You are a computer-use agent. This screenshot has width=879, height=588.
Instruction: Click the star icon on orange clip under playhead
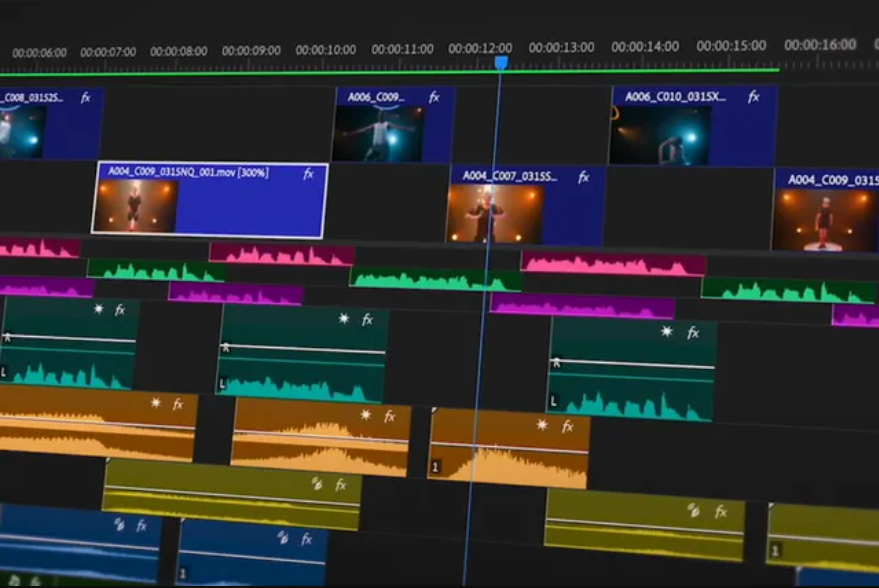tap(542, 425)
